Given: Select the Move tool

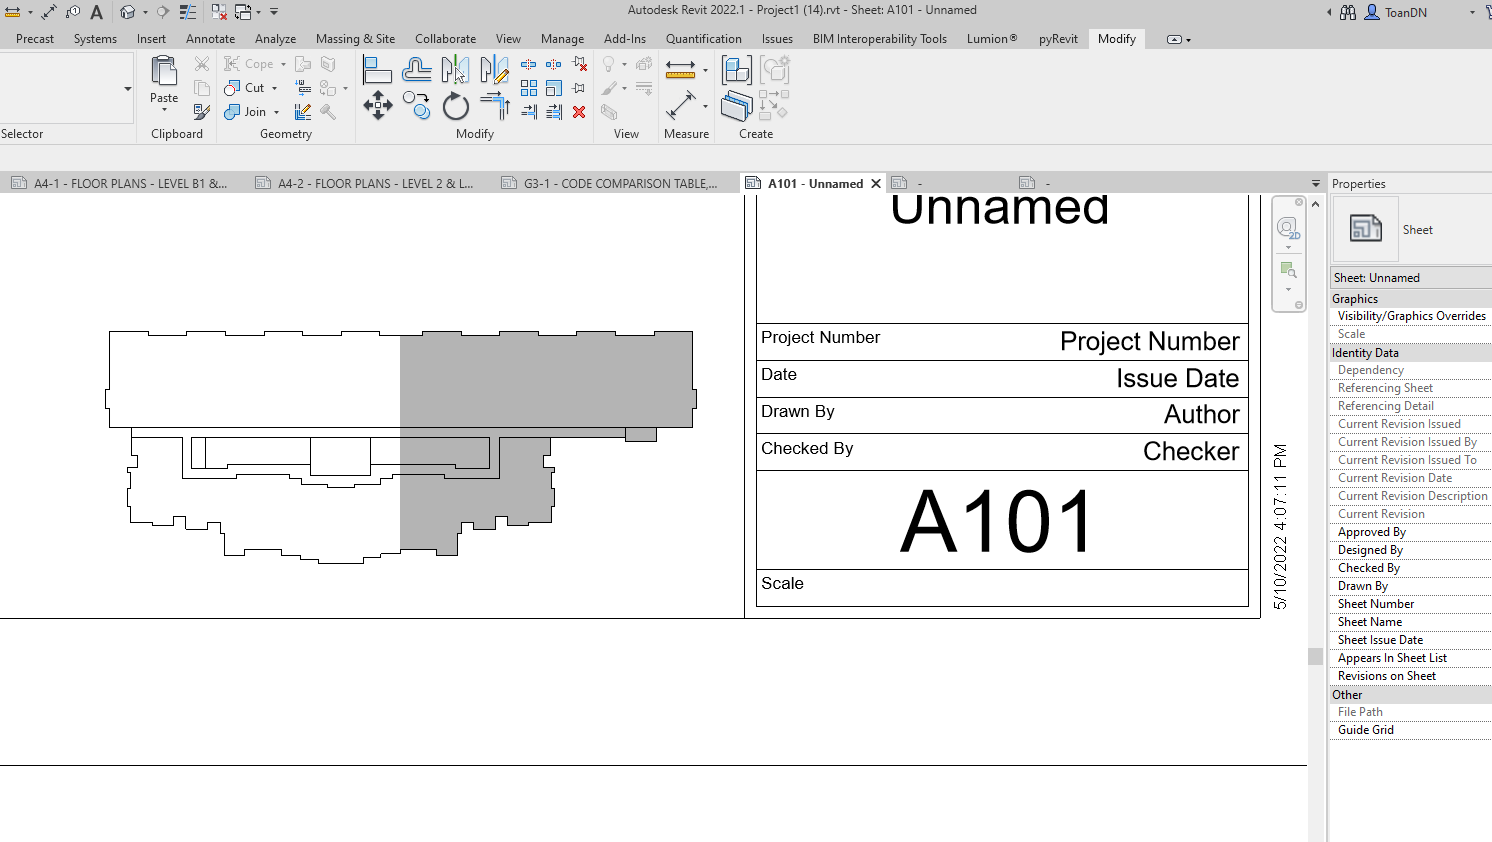Looking at the screenshot, I should tap(378, 106).
